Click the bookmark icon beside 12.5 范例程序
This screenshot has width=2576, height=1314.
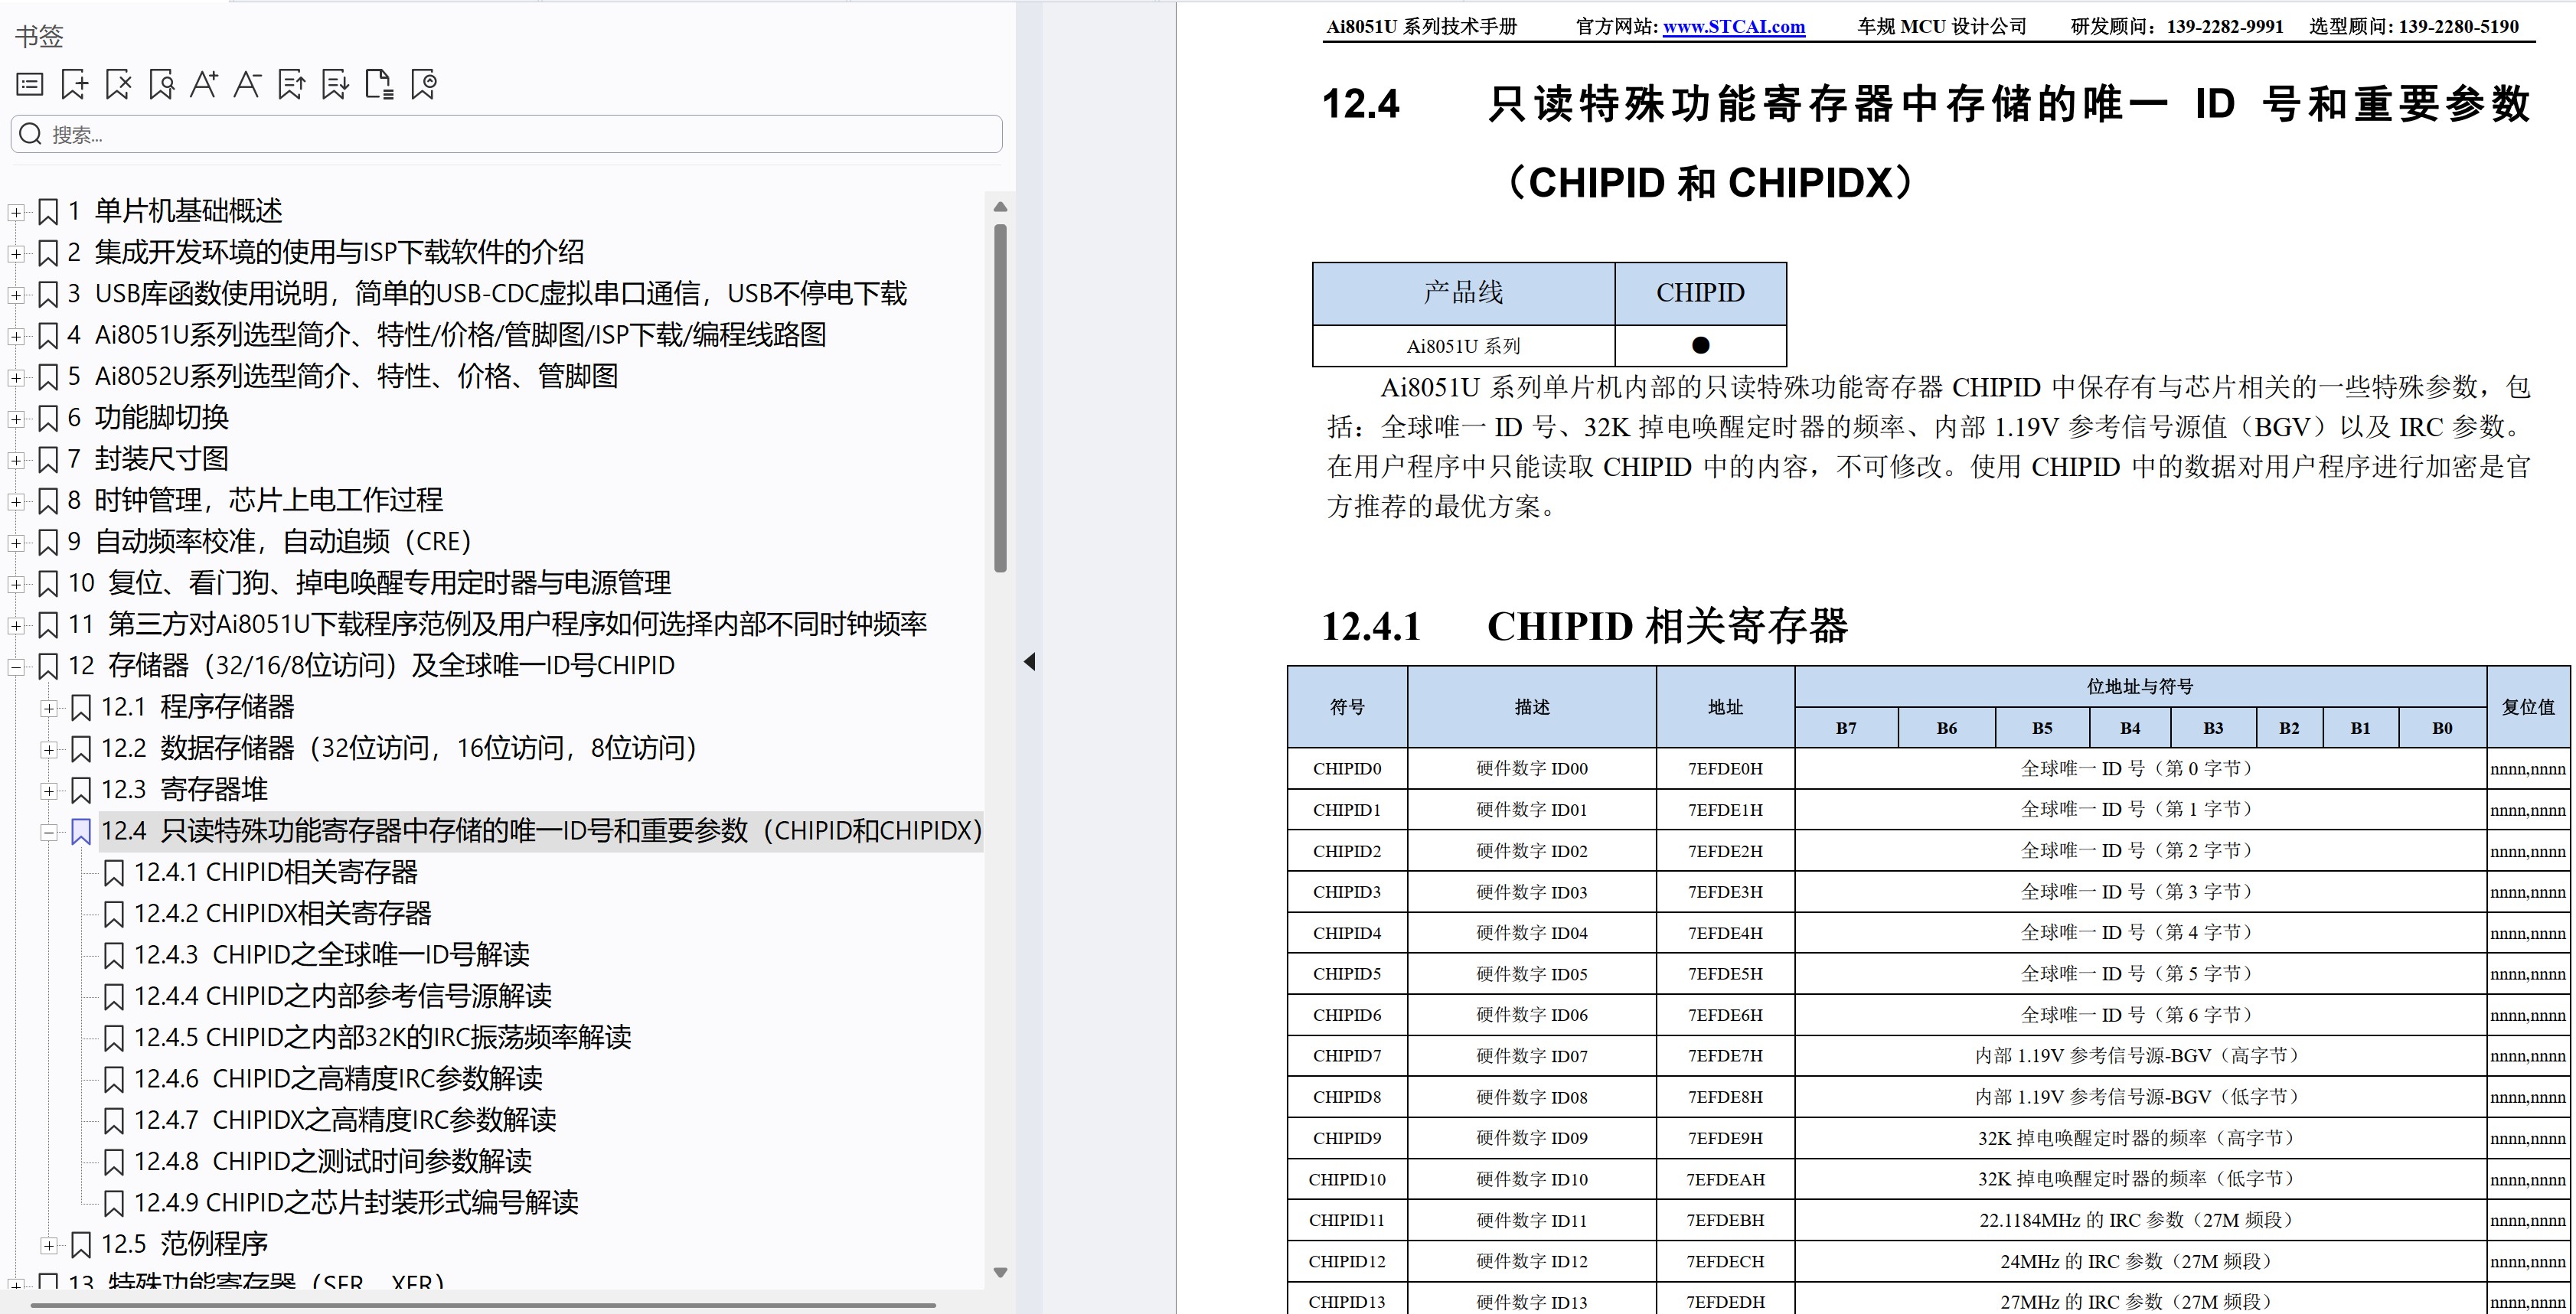click(81, 1245)
